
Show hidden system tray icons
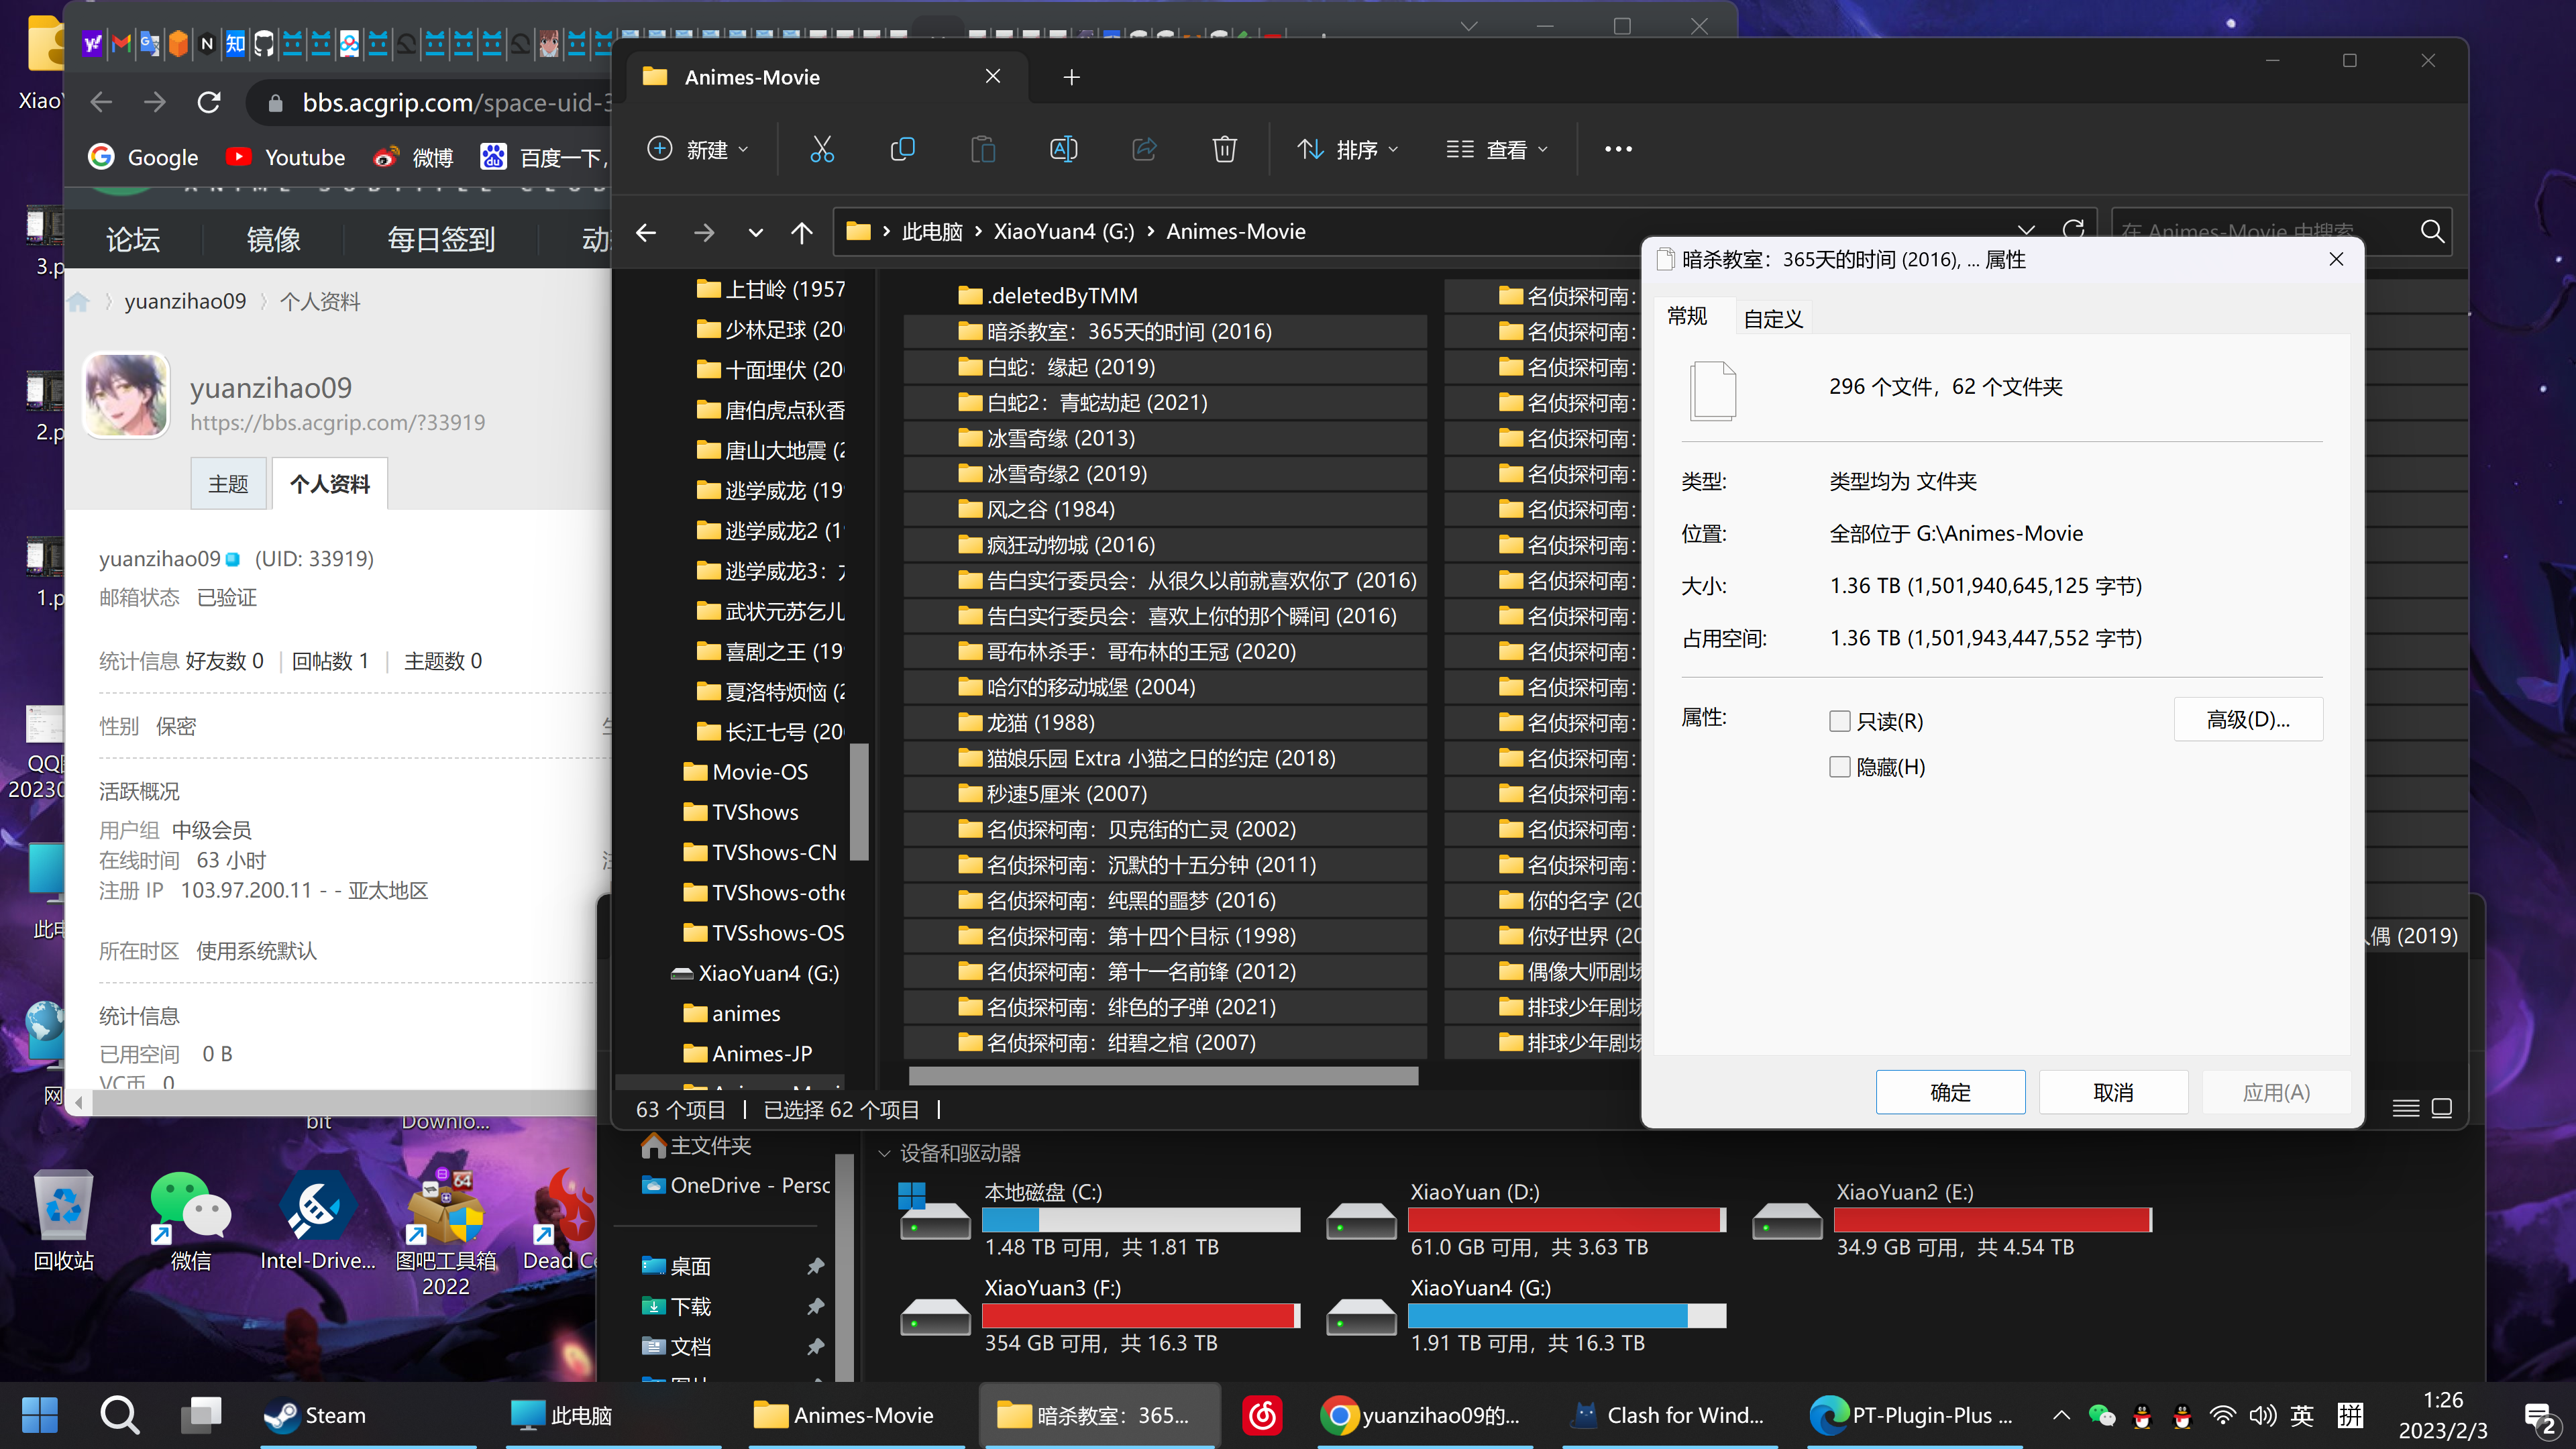[2061, 1415]
